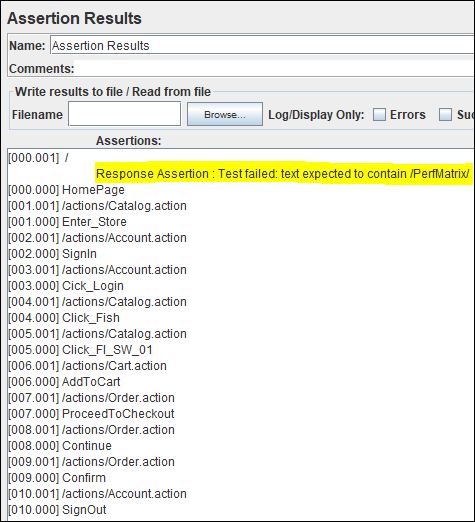Select the highlighted Response Assertion failure message
This screenshot has width=475, height=522.
283,174
